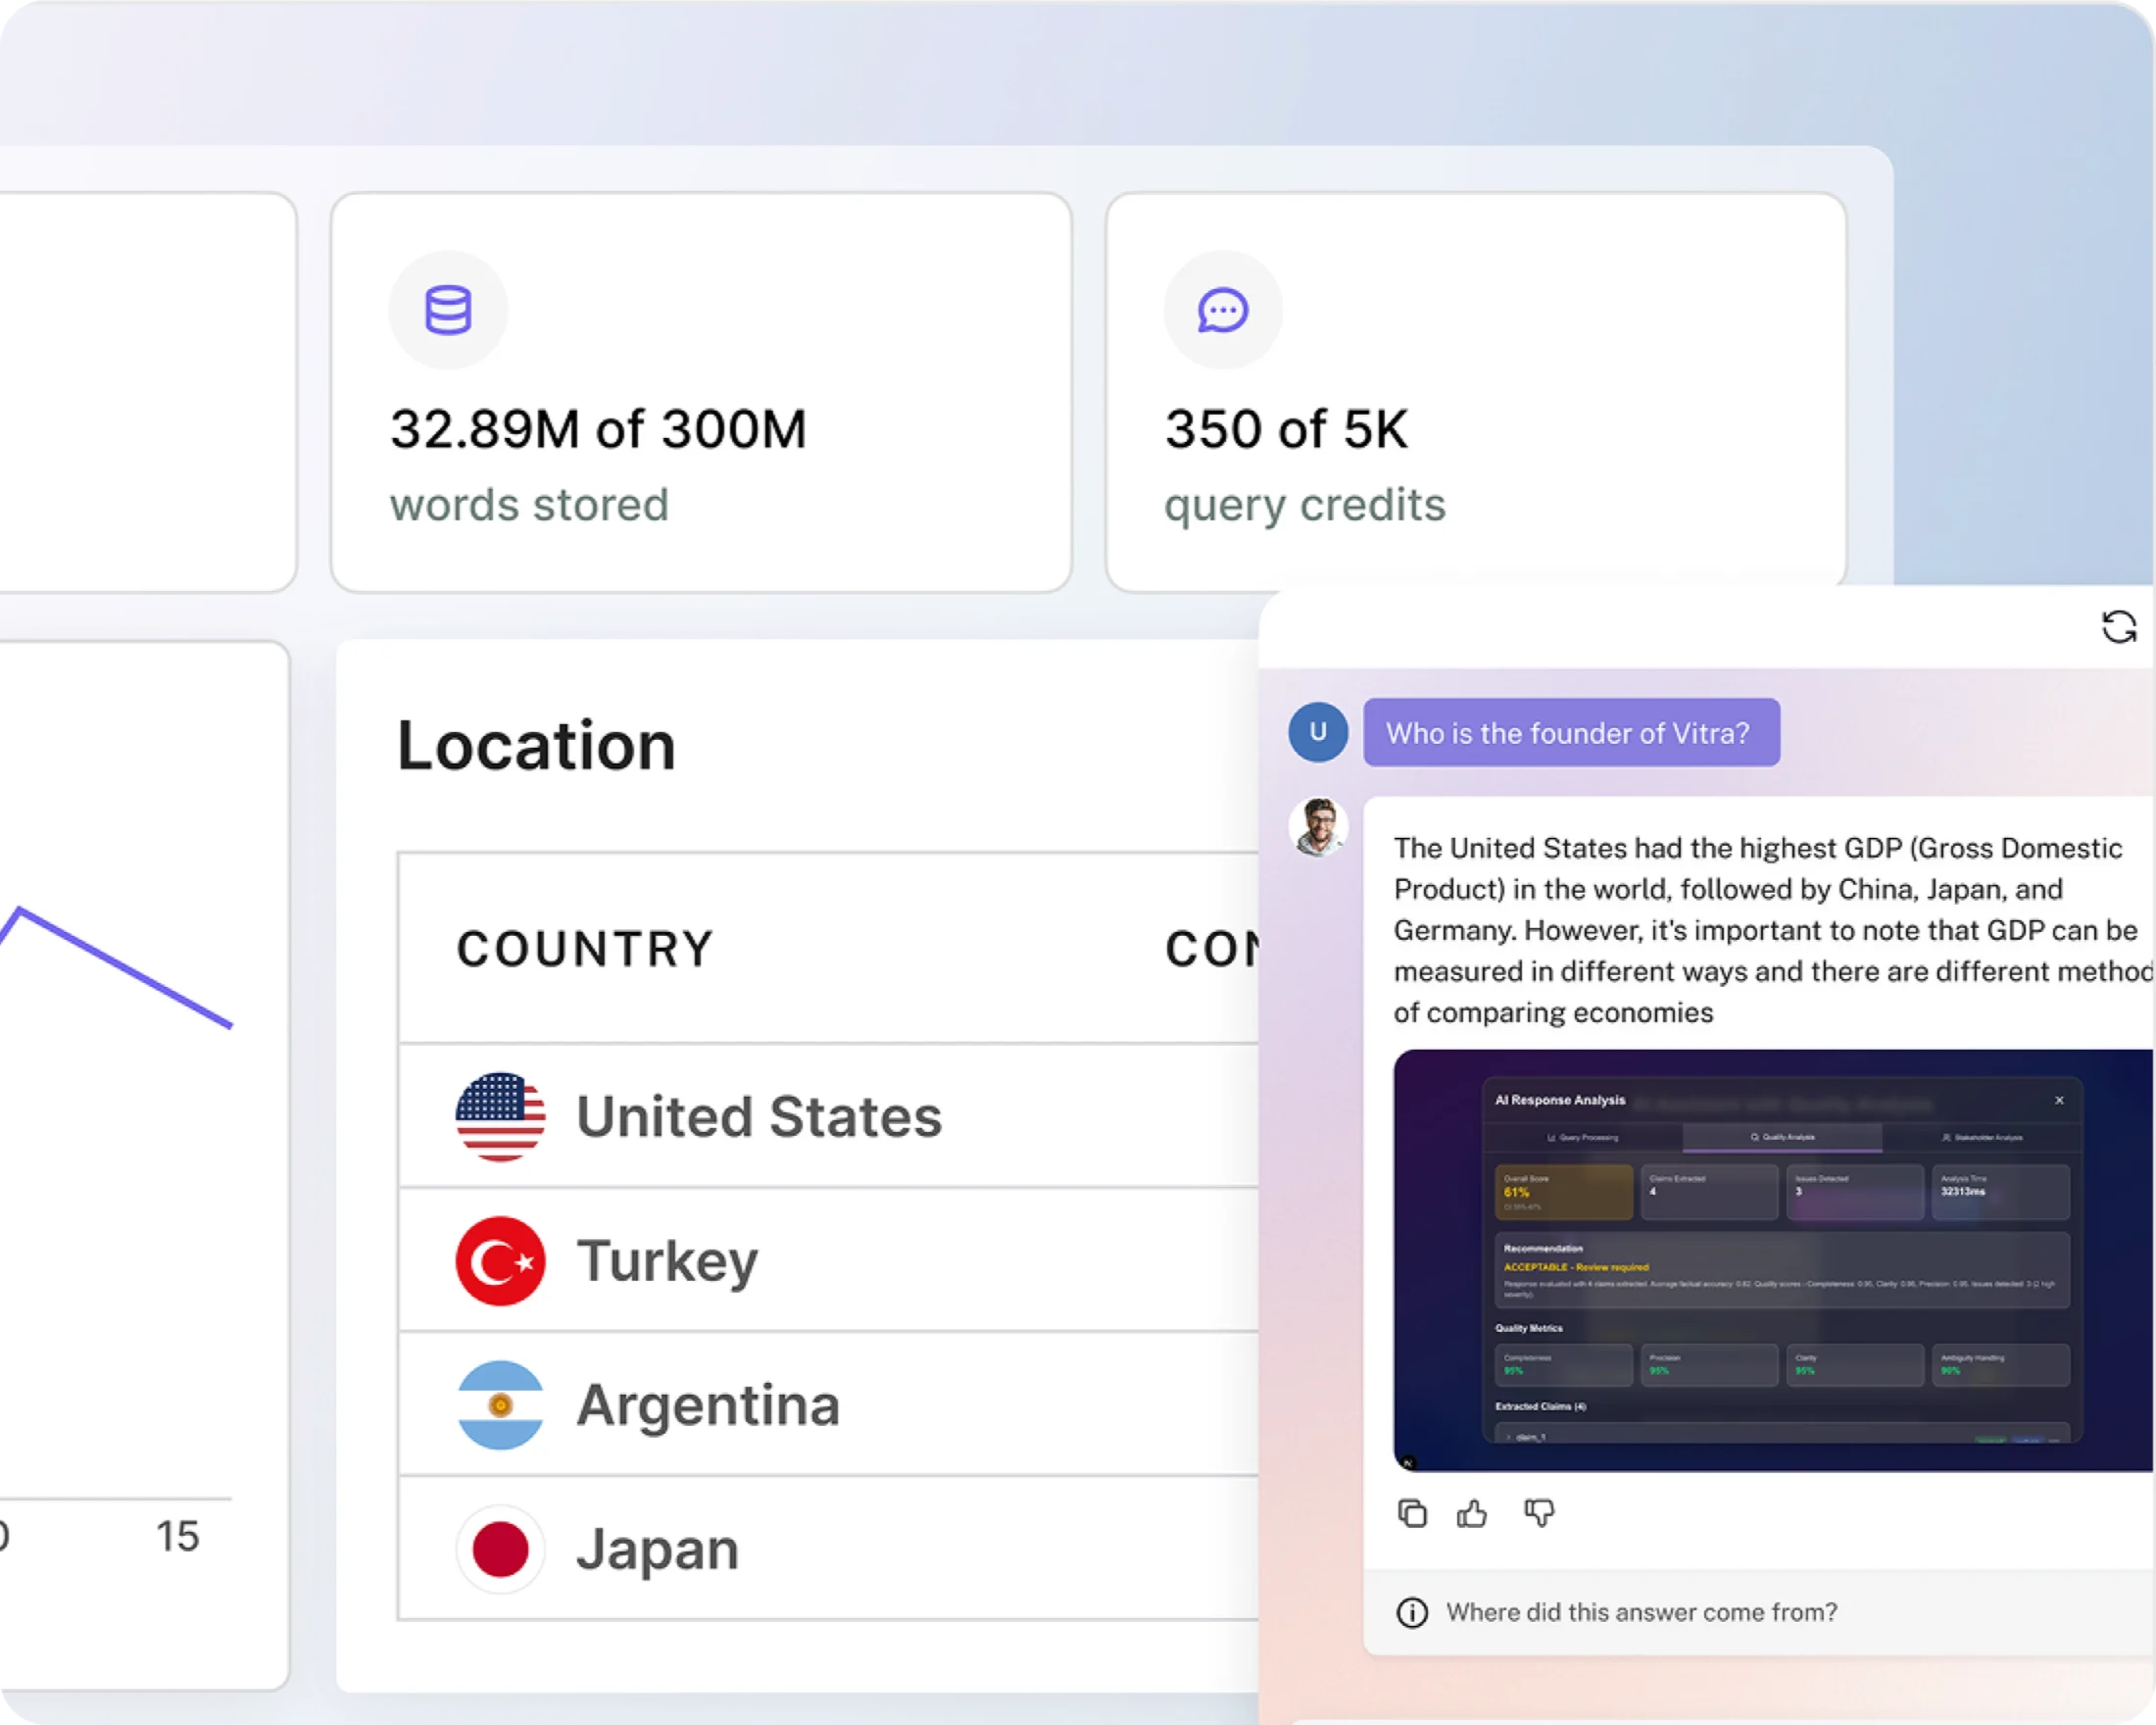Click the Argentina flag icon
The width and height of the screenshot is (2156, 1725).
tap(500, 1404)
